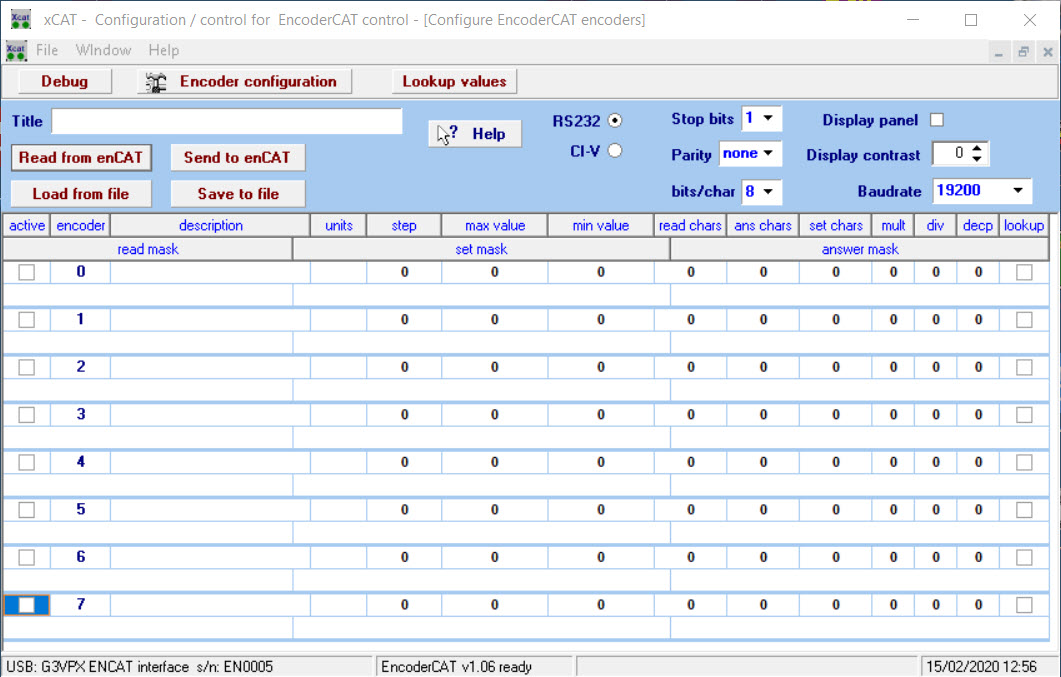
Task: Enable the lookup checkbox for encoder 0
Action: click(x=1024, y=272)
